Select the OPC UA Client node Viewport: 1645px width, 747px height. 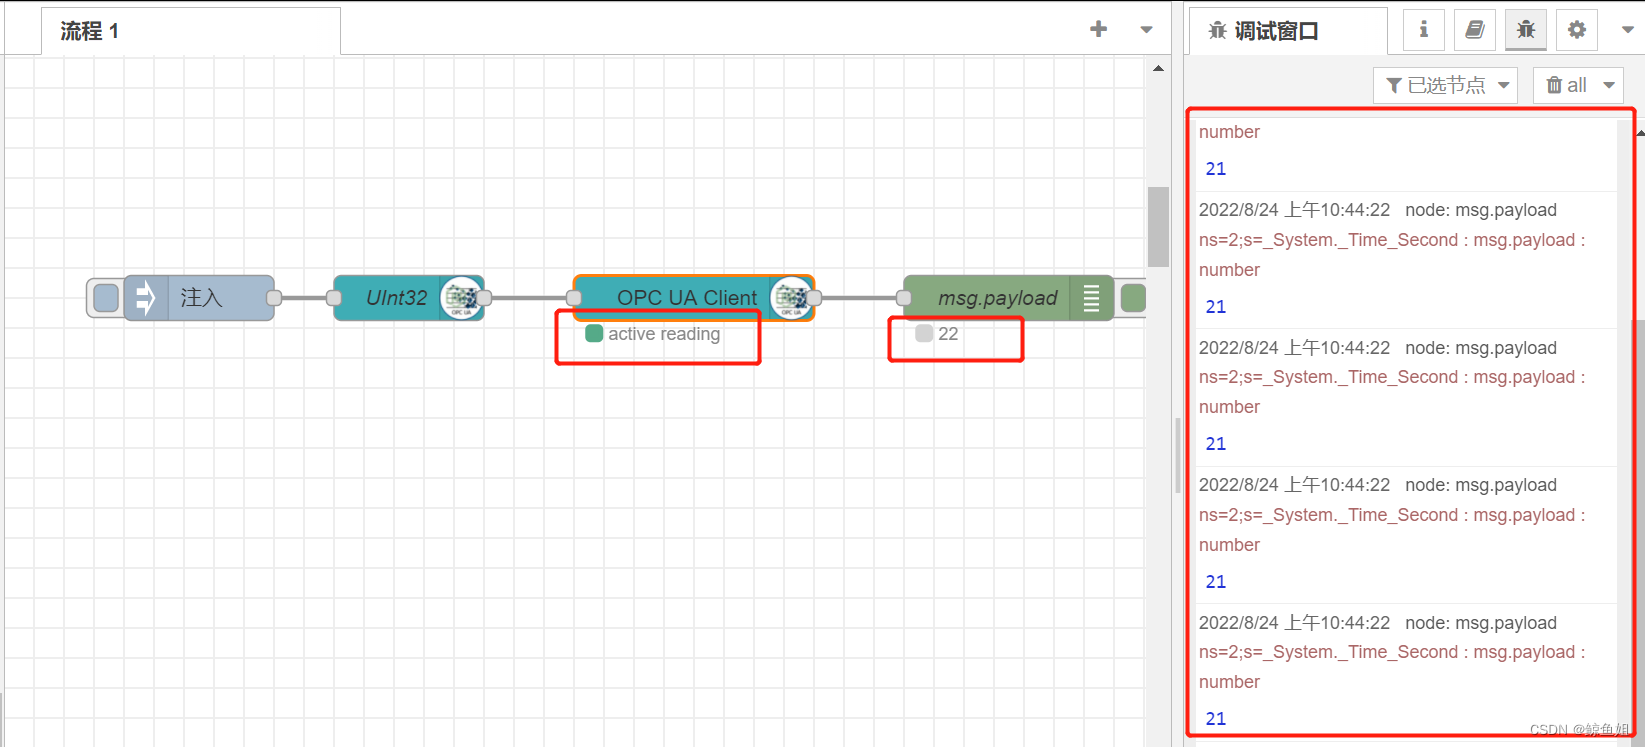694,297
